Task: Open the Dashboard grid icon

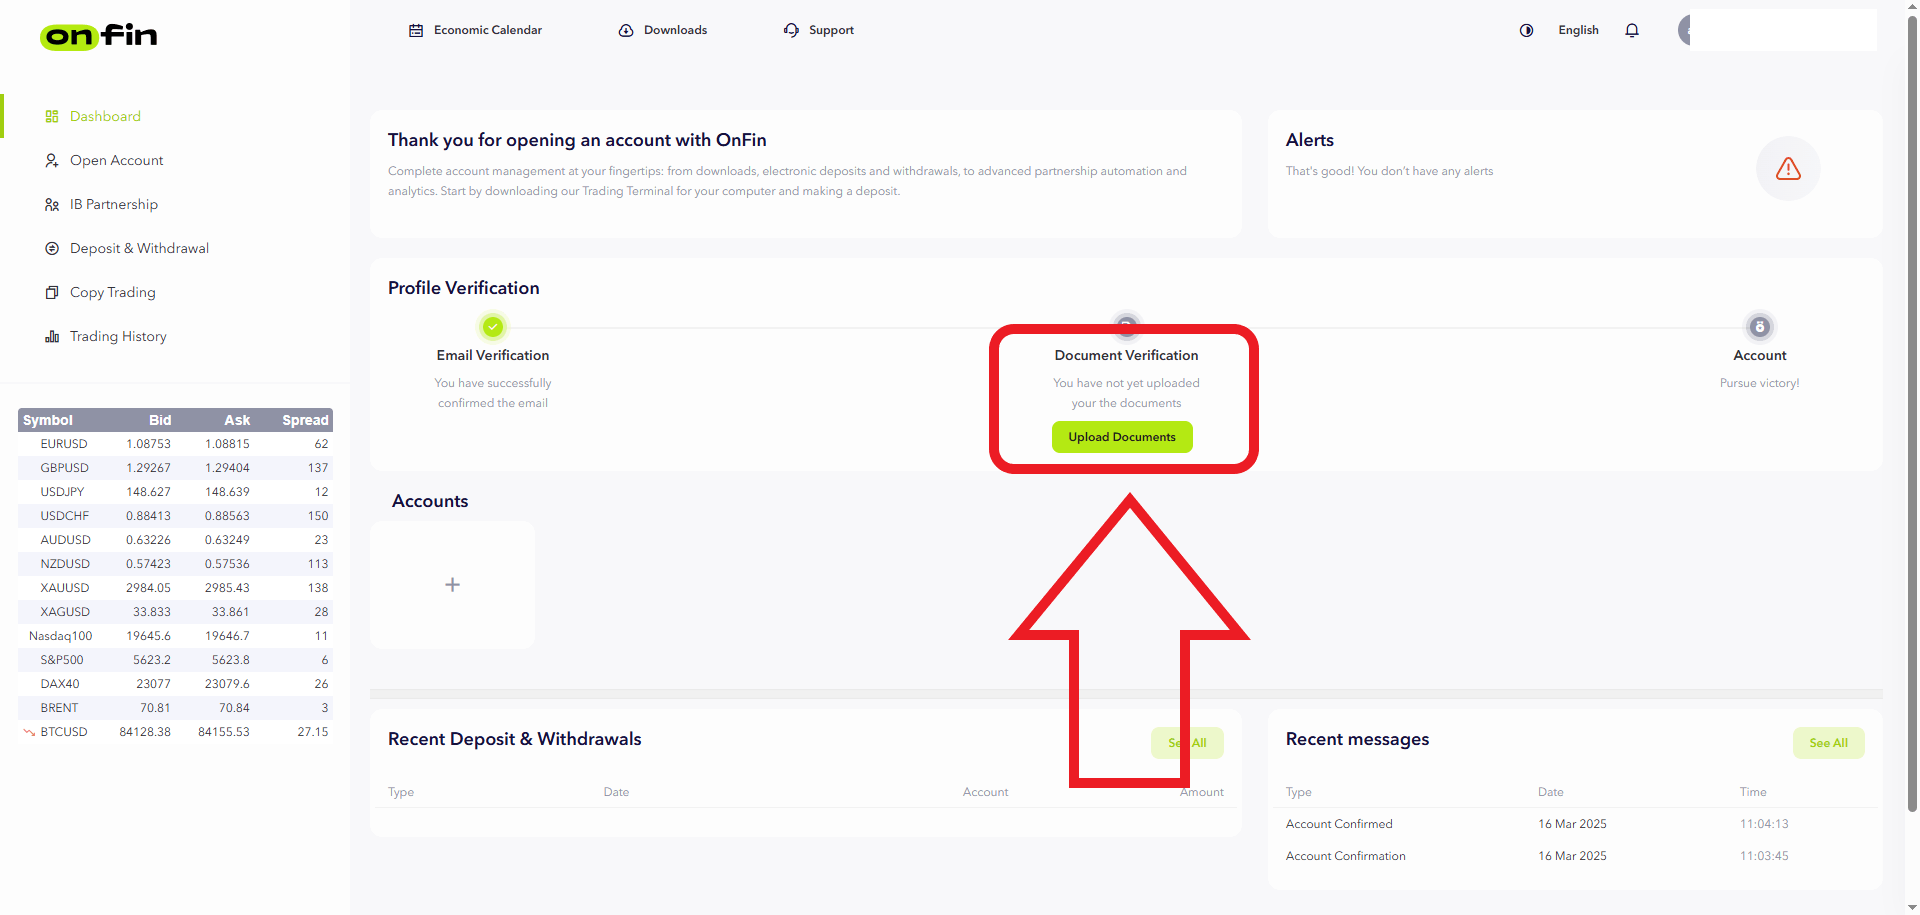Action: pyautogui.click(x=52, y=117)
